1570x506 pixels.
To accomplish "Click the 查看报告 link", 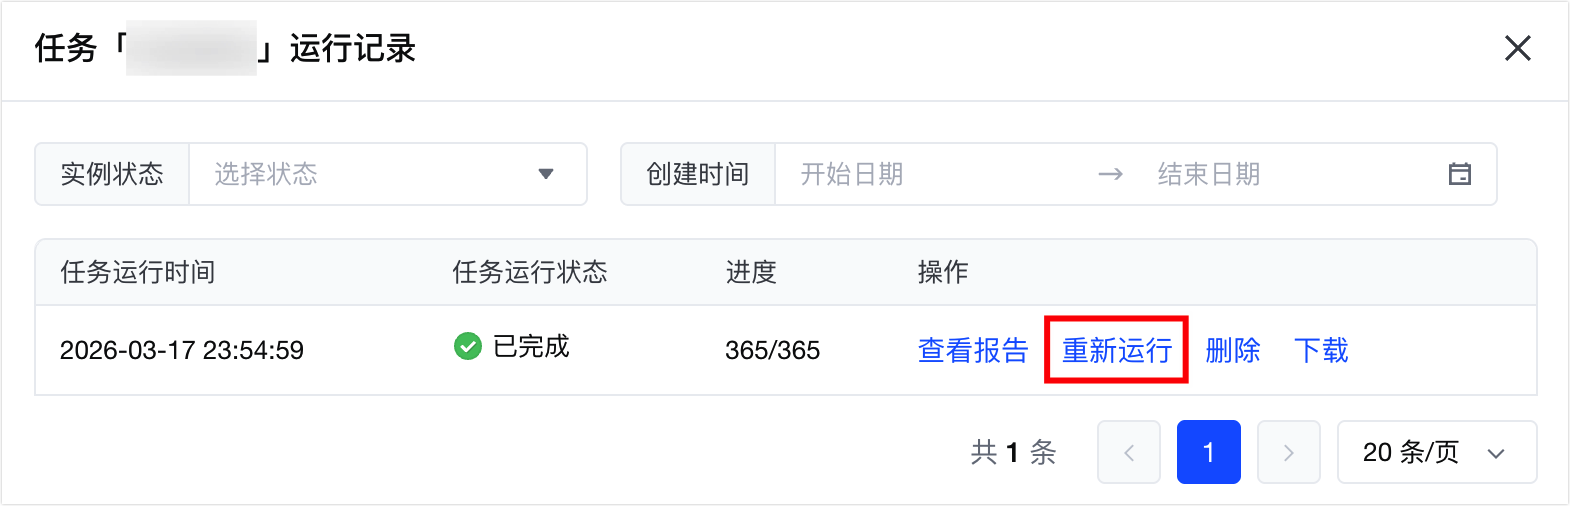I will pyautogui.click(x=973, y=350).
